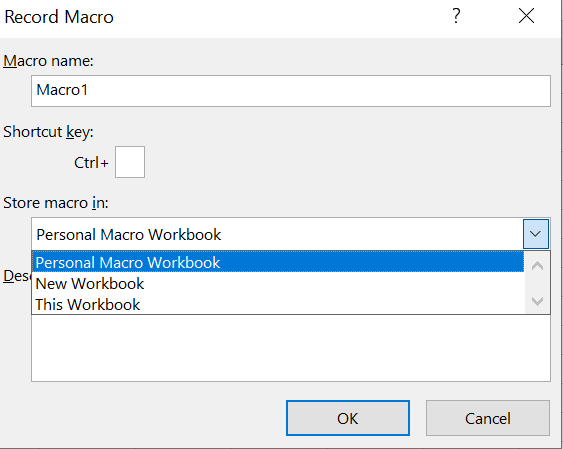Click inside the Description text area
The width and height of the screenshot is (563, 449).
(291, 348)
